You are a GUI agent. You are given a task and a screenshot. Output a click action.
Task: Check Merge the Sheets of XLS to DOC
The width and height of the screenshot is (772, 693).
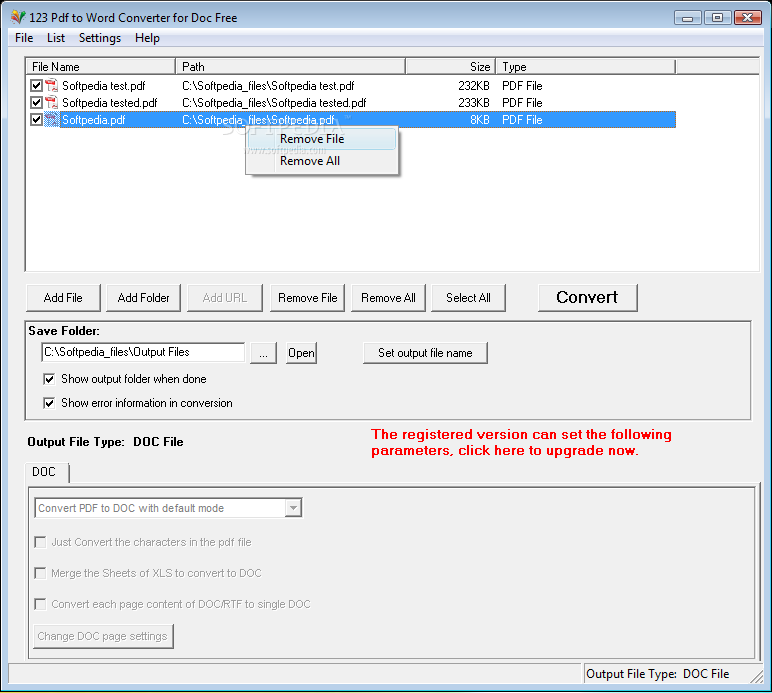click(40, 573)
